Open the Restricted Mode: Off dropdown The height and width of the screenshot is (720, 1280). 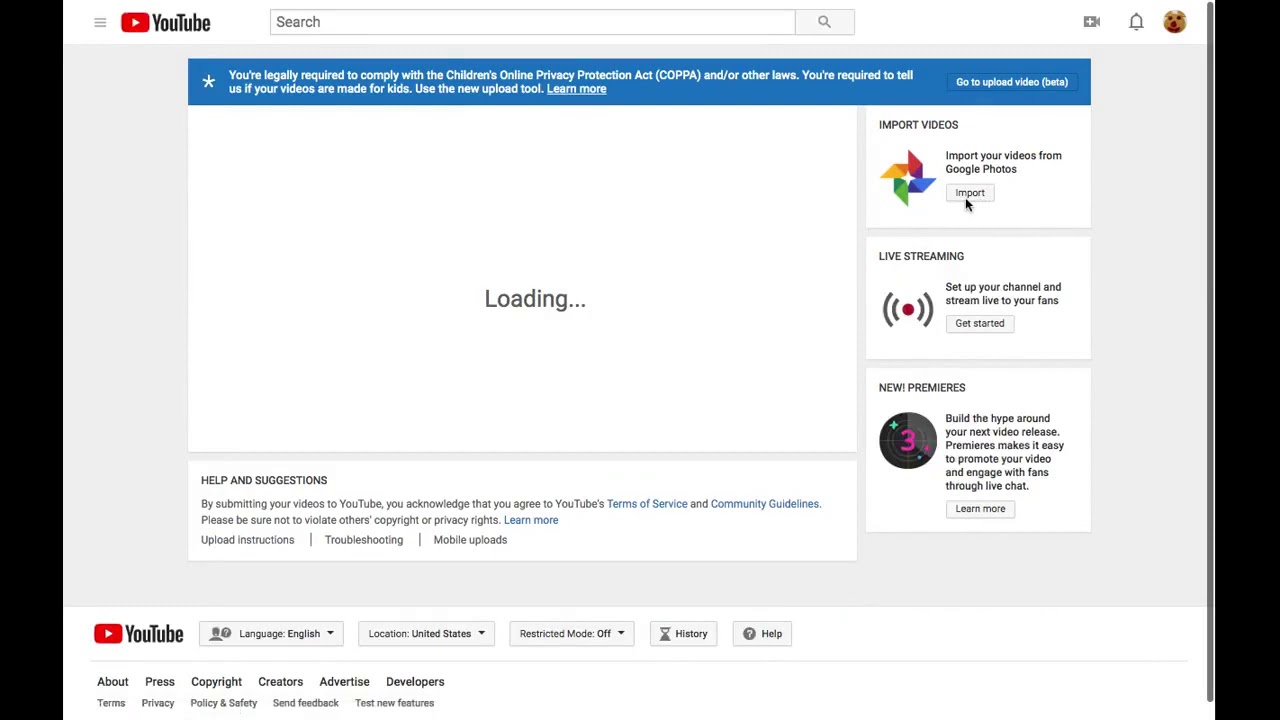pos(572,634)
